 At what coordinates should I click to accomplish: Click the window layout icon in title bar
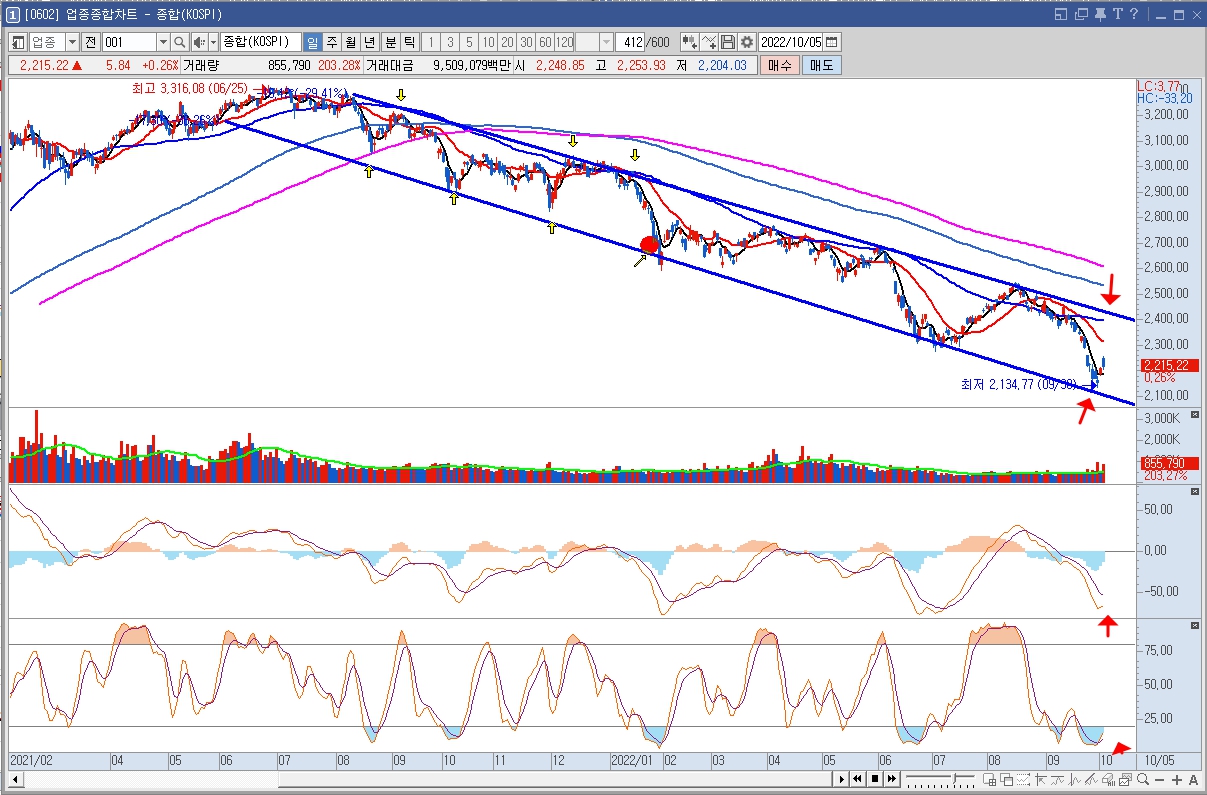[1062, 14]
